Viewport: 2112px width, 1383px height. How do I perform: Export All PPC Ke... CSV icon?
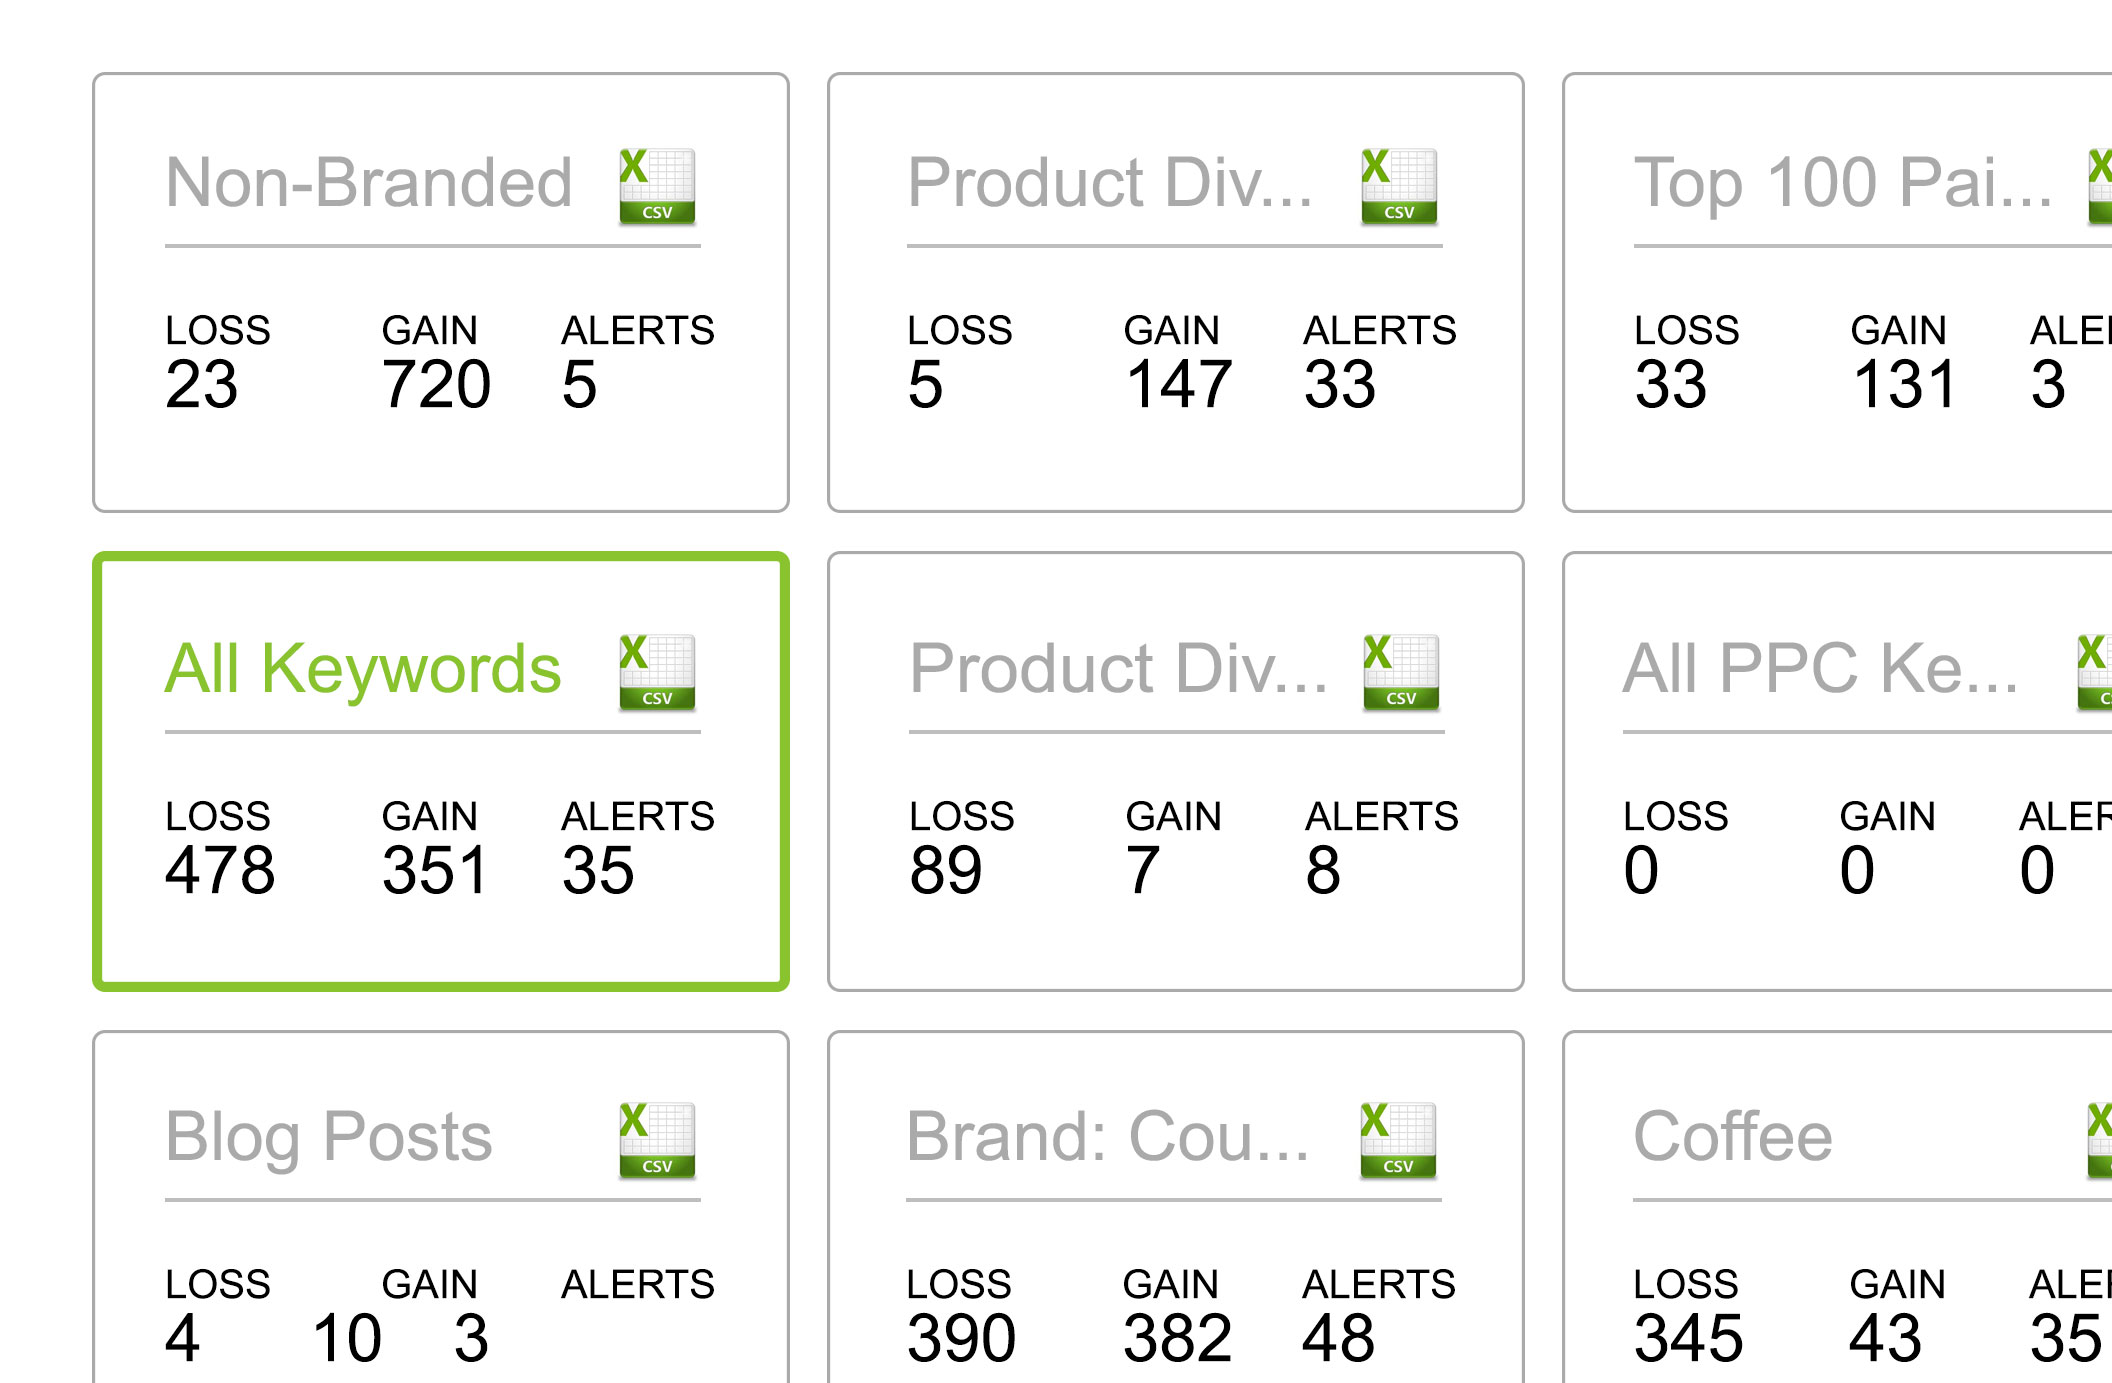coord(2094,672)
